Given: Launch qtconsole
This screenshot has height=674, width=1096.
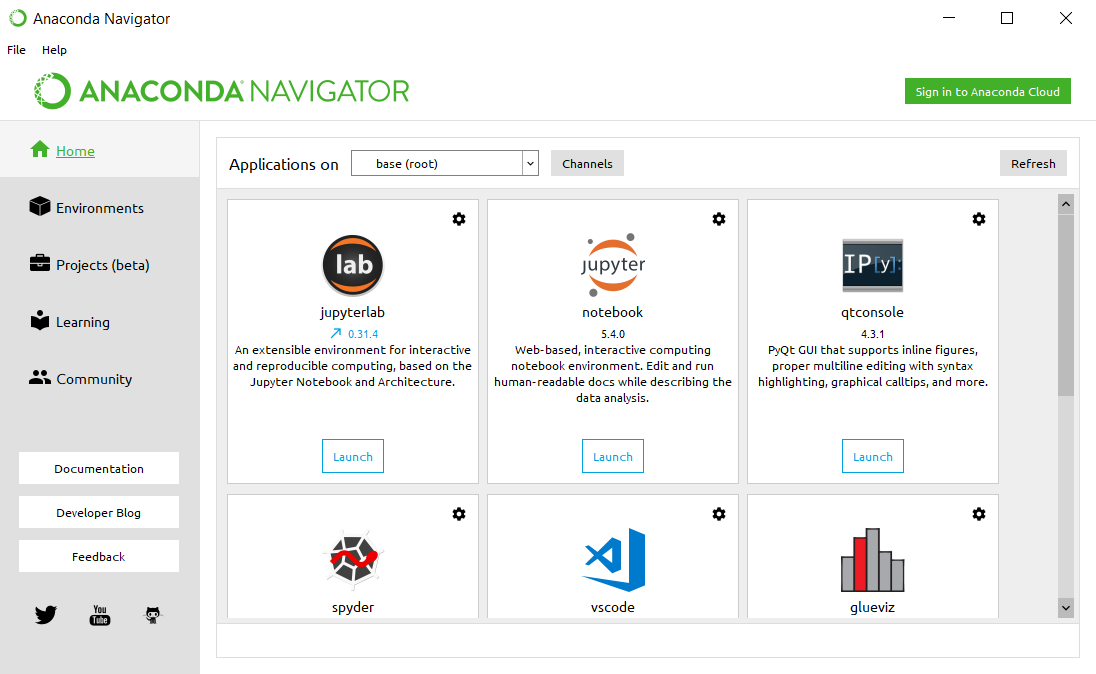Looking at the screenshot, I should 872,457.
